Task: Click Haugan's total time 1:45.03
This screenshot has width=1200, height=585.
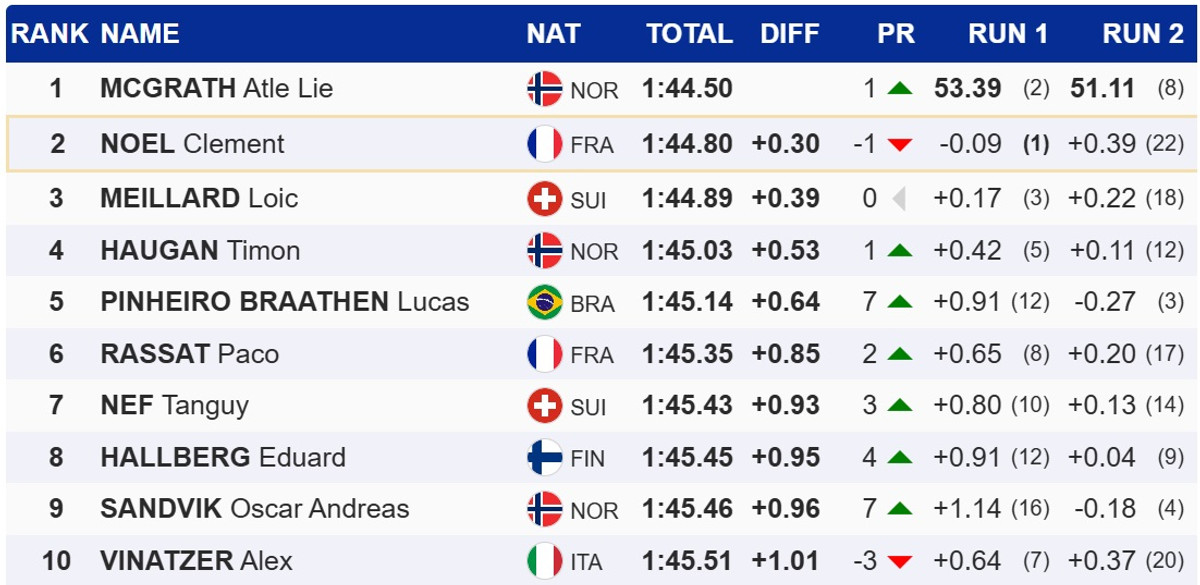Action: pyautogui.click(x=687, y=250)
